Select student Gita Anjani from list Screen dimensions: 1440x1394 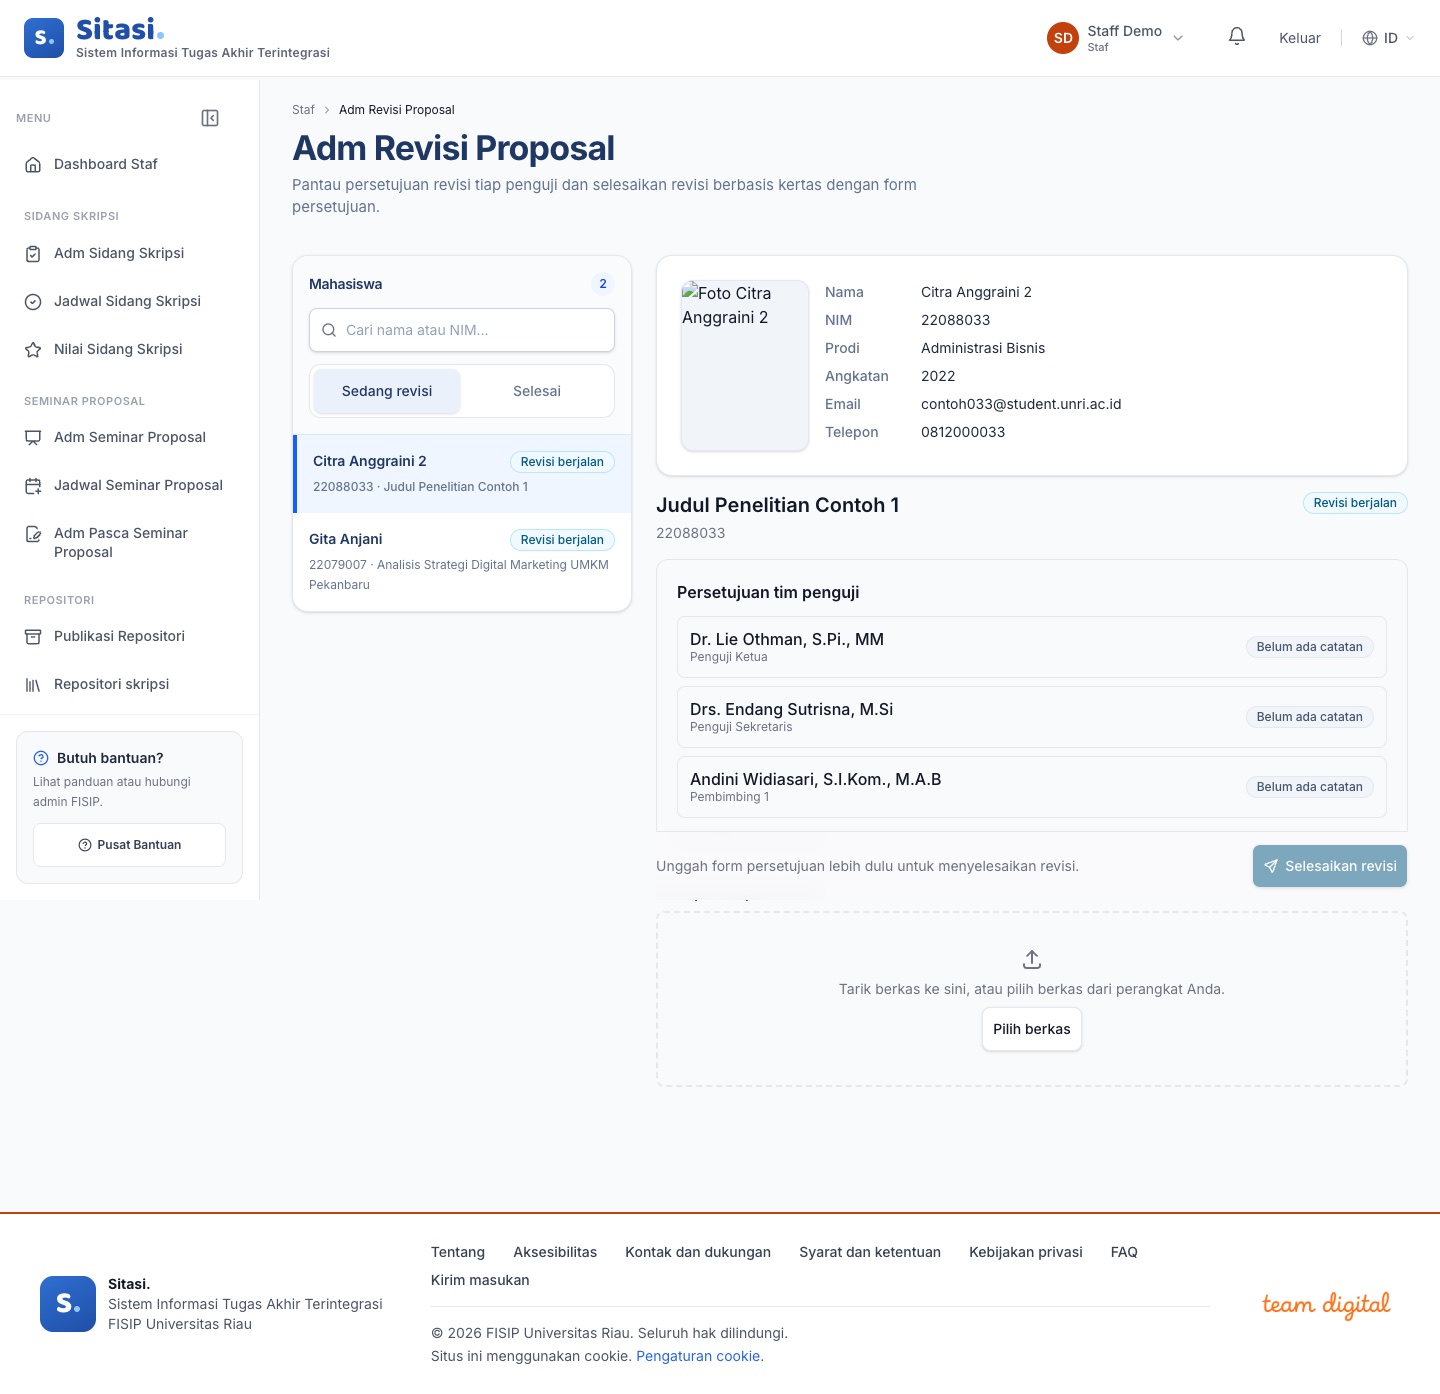click(x=462, y=561)
